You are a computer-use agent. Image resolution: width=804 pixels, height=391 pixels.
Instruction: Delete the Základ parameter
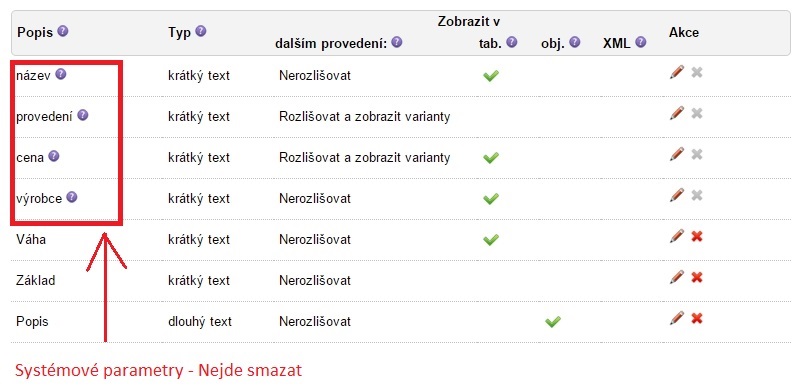pos(696,278)
